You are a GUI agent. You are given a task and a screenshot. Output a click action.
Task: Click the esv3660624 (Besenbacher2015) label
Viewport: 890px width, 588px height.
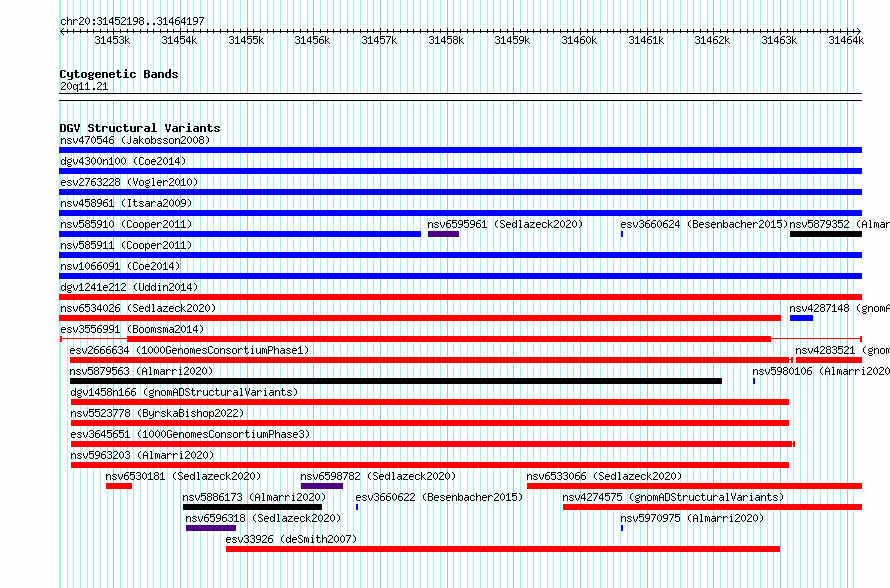click(704, 224)
